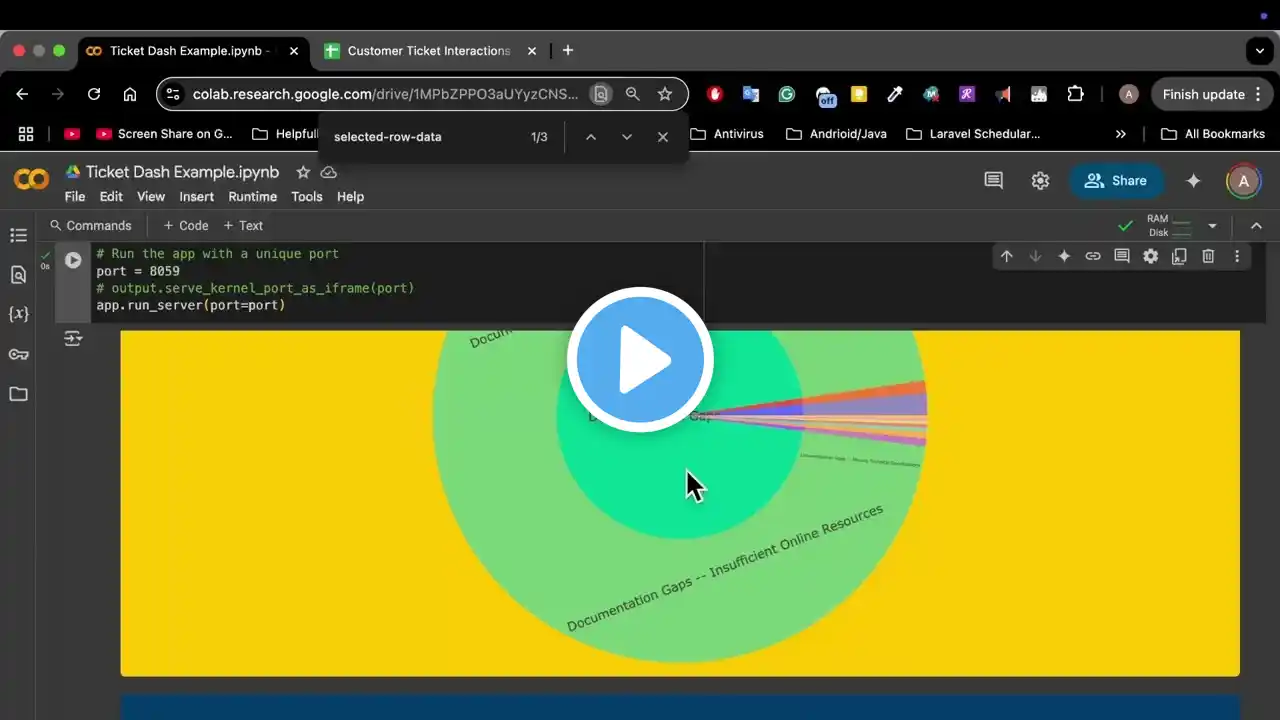Copy link to the cell
The height and width of the screenshot is (720, 1280).
[x=1093, y=256]
